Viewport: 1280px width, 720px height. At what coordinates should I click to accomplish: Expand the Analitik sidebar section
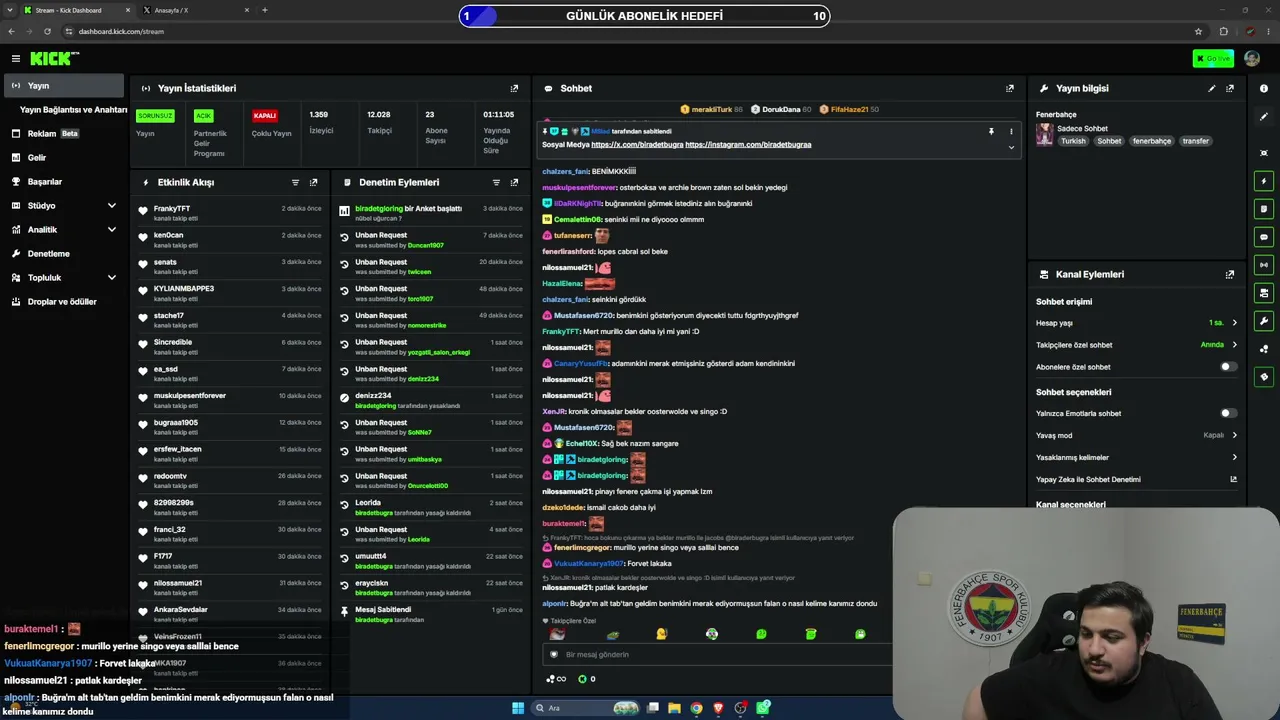click(x=111, y=230)
